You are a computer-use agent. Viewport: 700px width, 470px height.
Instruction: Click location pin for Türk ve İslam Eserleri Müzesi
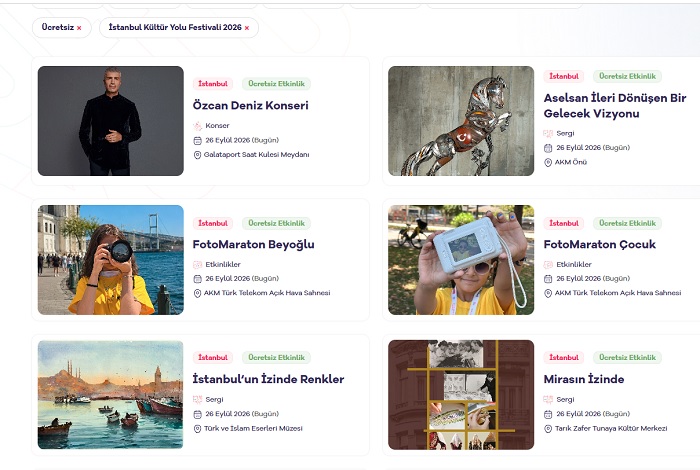(197, 428)
